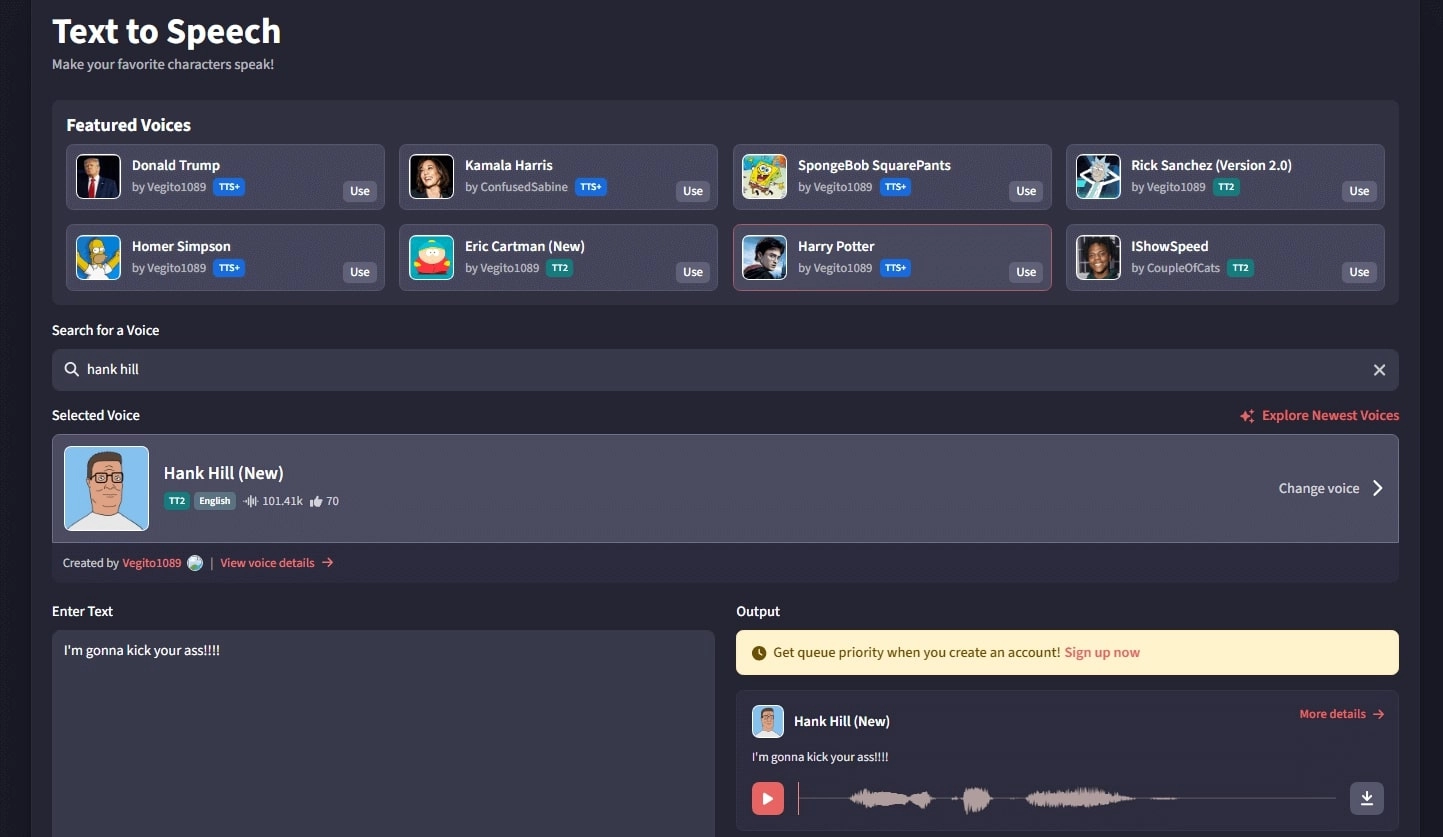Use the IShowSpeed voice
1443x837 pixels.
[x=1359, y=272]
